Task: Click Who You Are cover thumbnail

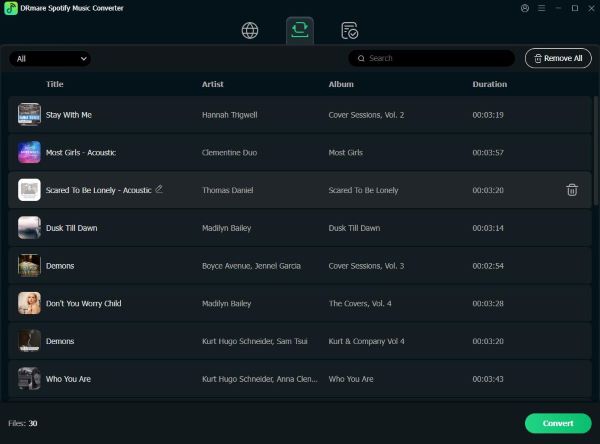Action: coord(29,379)
